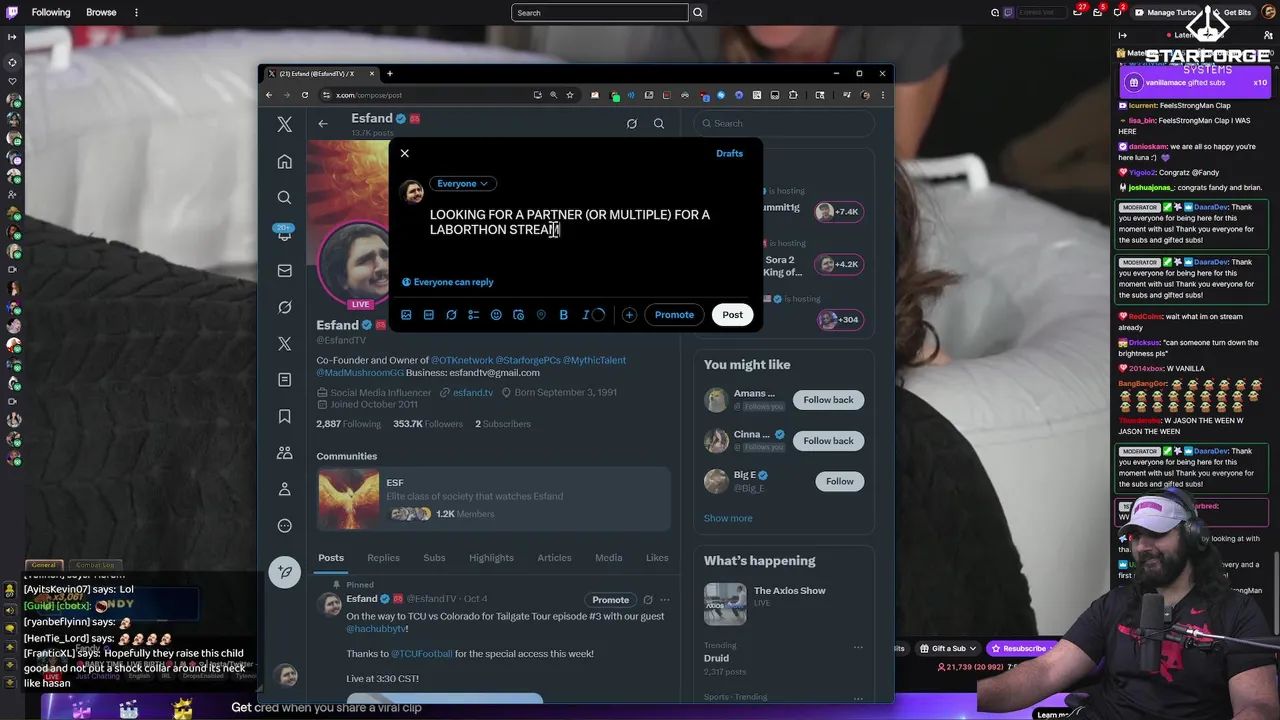Go to X home via sidebar house icon
Screen dimensions: 1280x720
(x=285, y=162)
